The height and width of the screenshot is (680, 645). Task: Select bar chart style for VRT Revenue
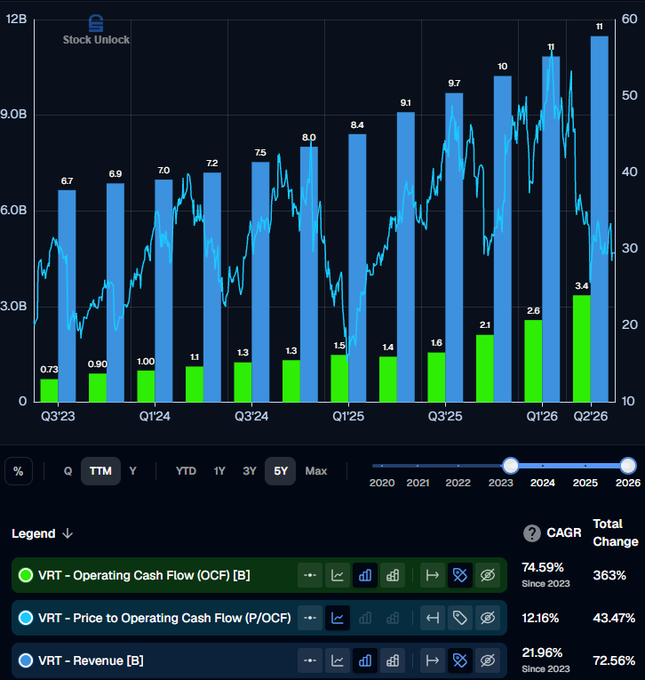tap(365, 660)
